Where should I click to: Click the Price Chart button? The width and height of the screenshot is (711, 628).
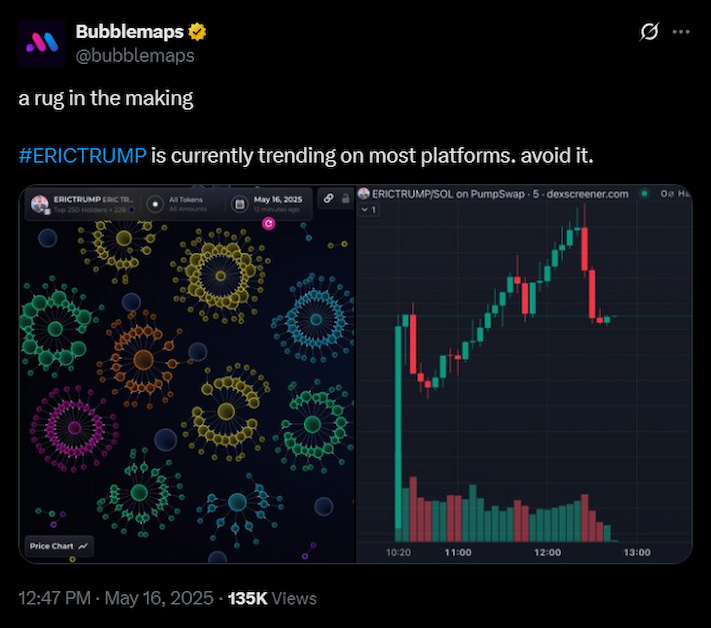[x=59, y=546]
